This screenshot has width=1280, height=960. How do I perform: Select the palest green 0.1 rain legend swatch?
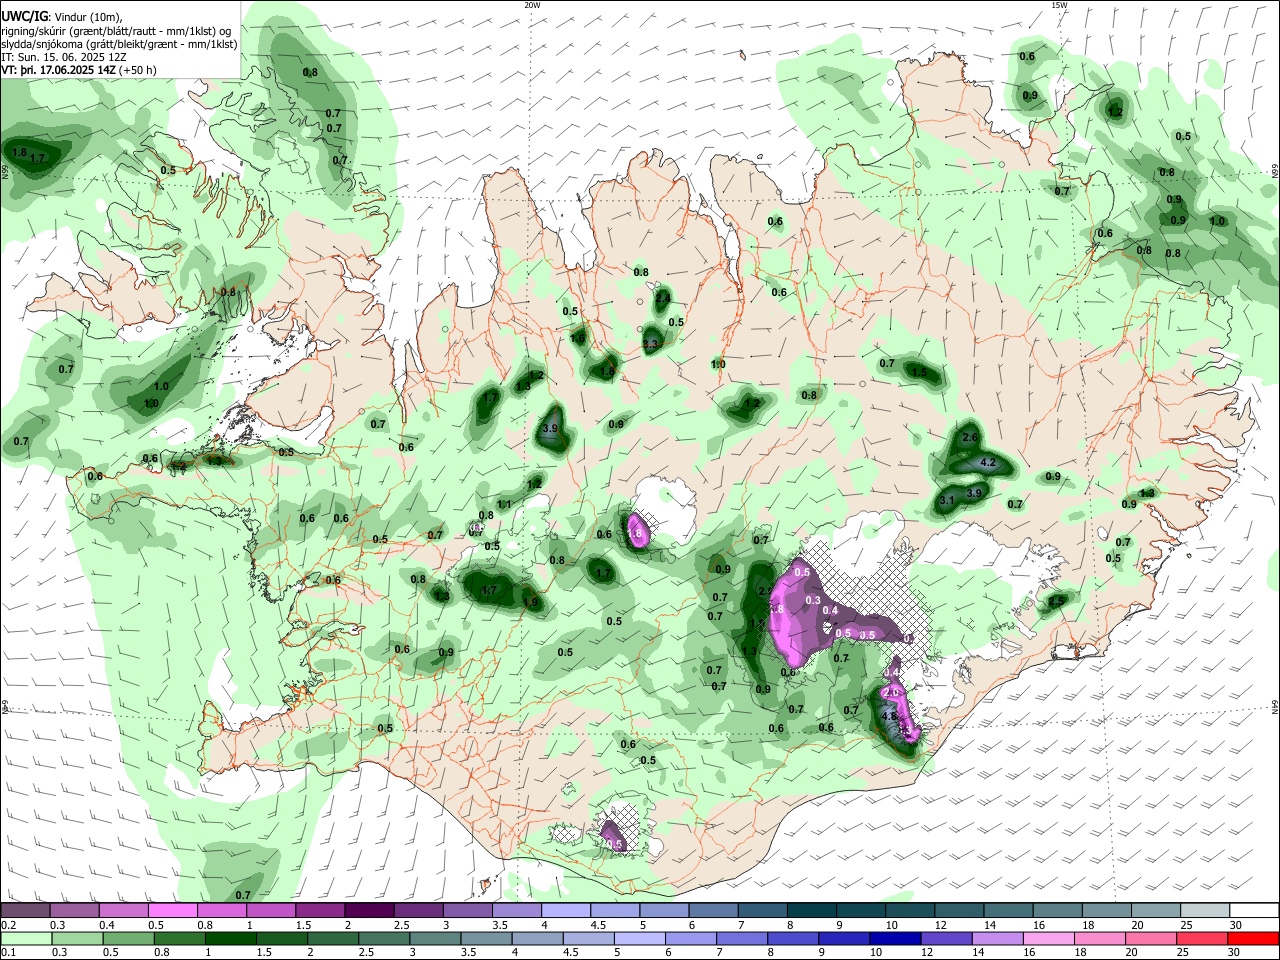point(26,938)
